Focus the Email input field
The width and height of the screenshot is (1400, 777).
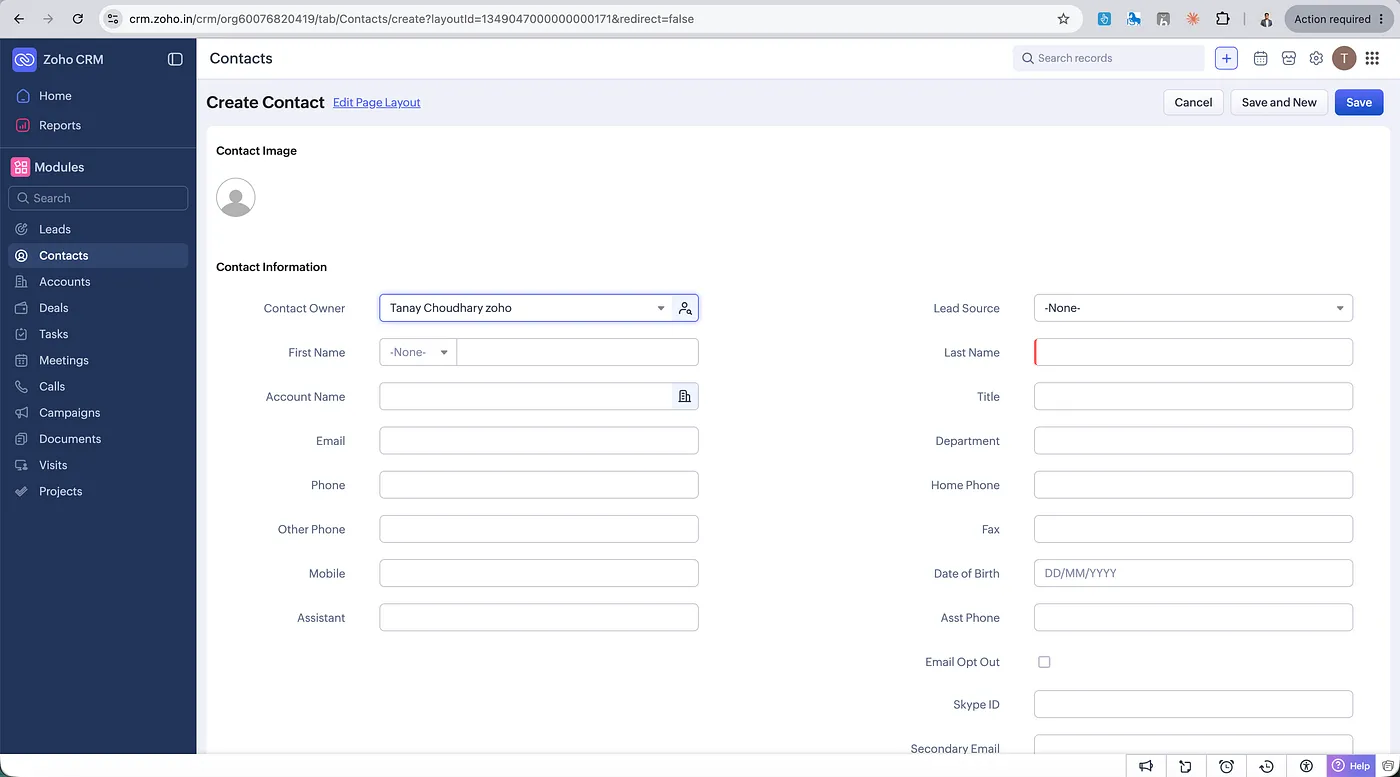coord(539,440)
